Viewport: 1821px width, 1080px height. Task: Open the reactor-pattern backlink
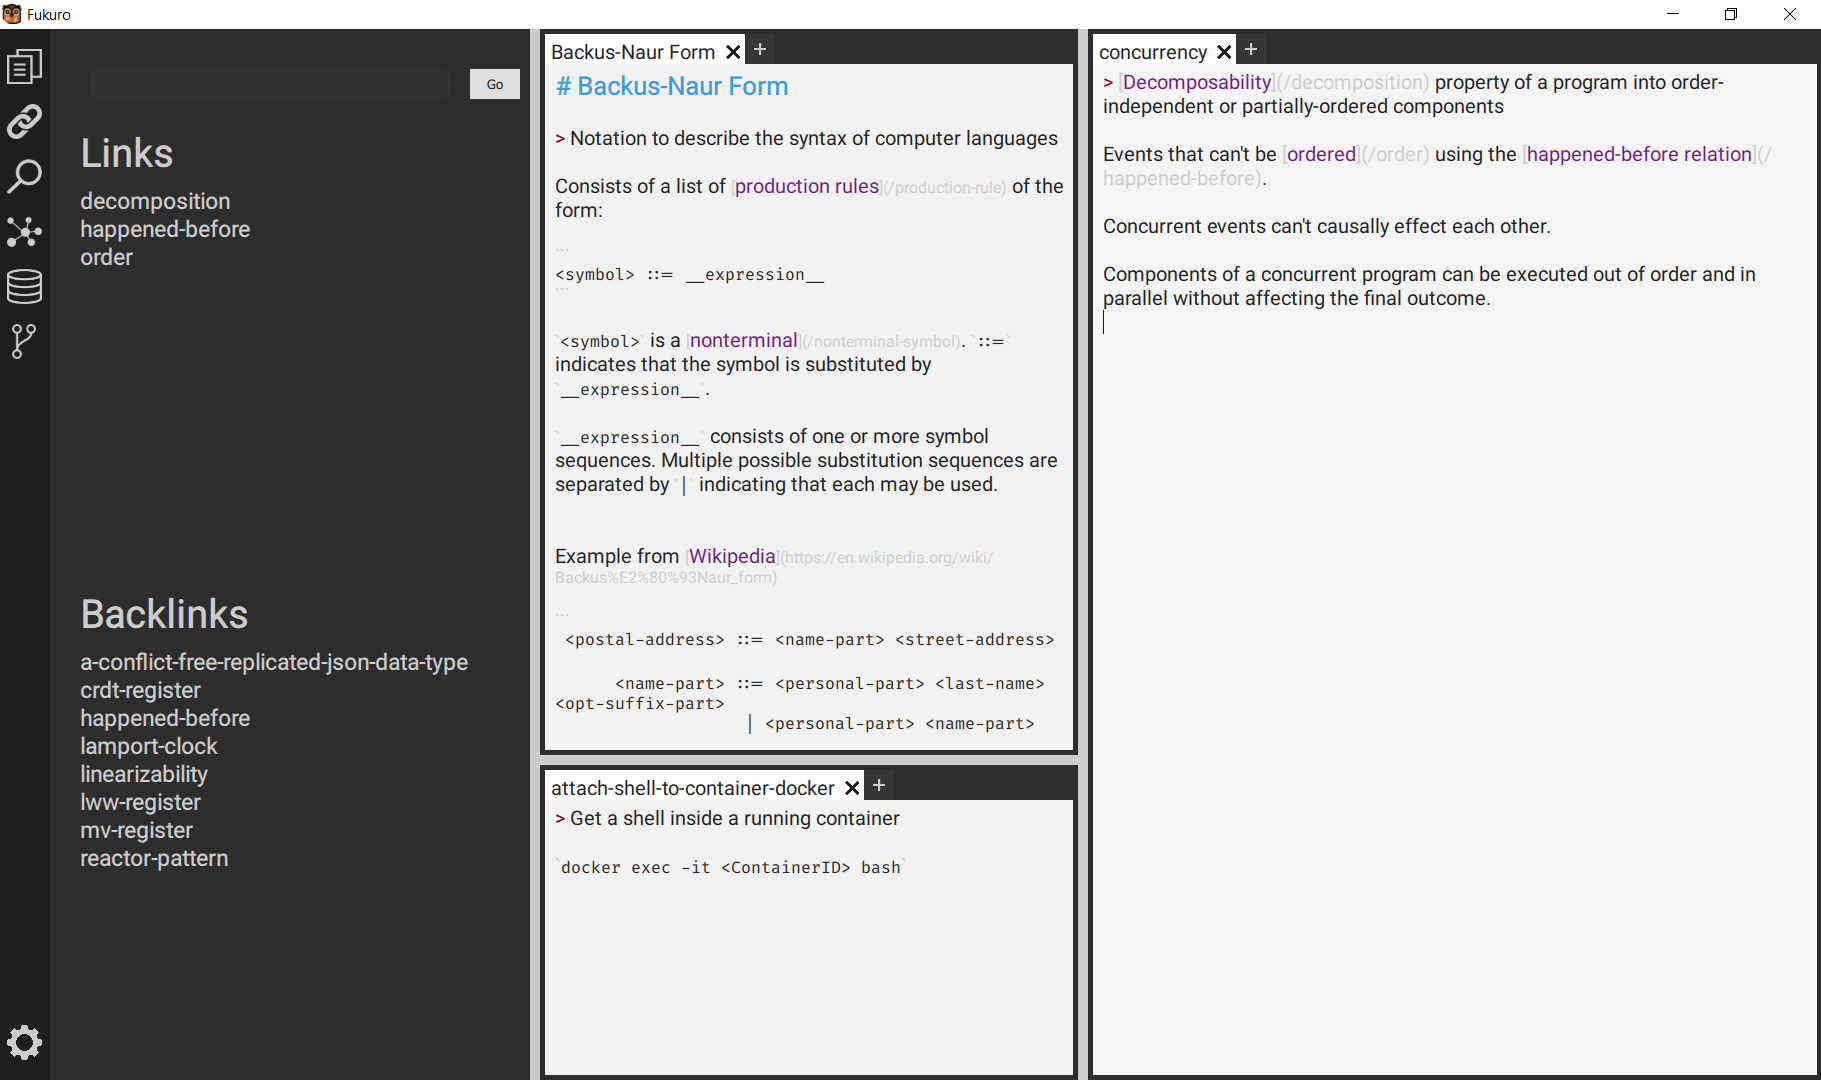(x=154, y=859)
